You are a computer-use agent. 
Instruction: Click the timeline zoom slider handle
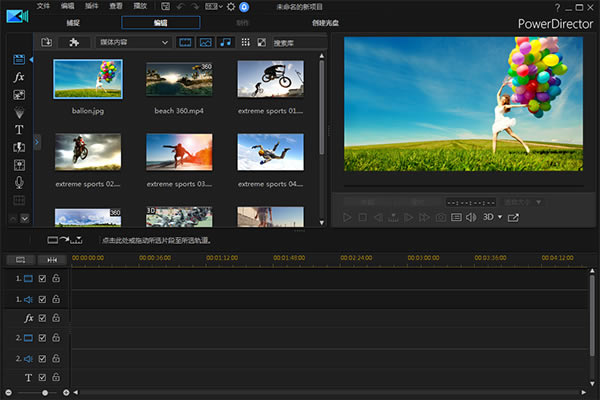point(45,392)
